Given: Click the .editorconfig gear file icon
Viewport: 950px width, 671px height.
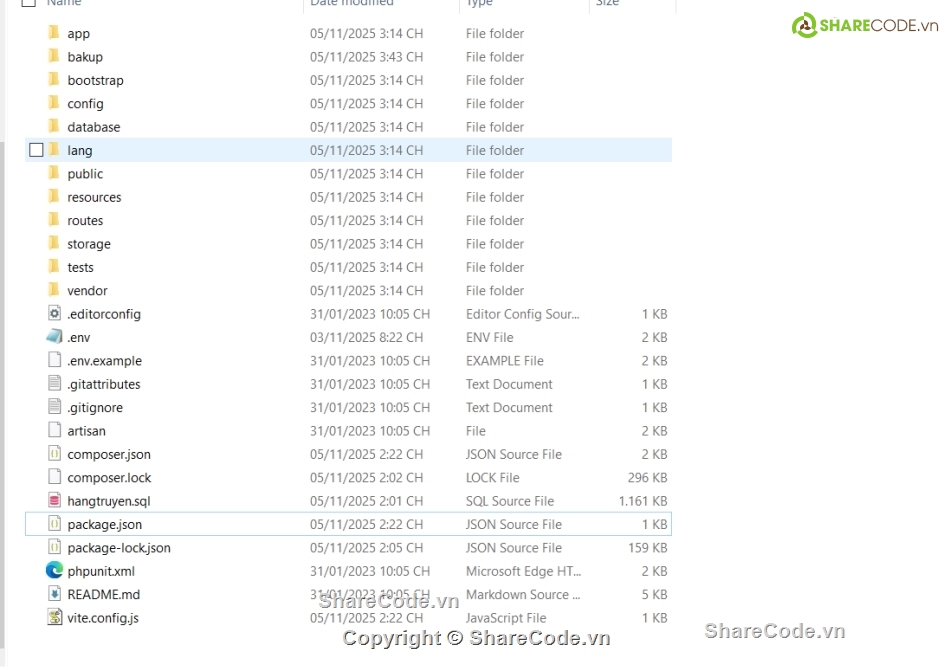Looking at the screenshot, I should click(54, 314).
